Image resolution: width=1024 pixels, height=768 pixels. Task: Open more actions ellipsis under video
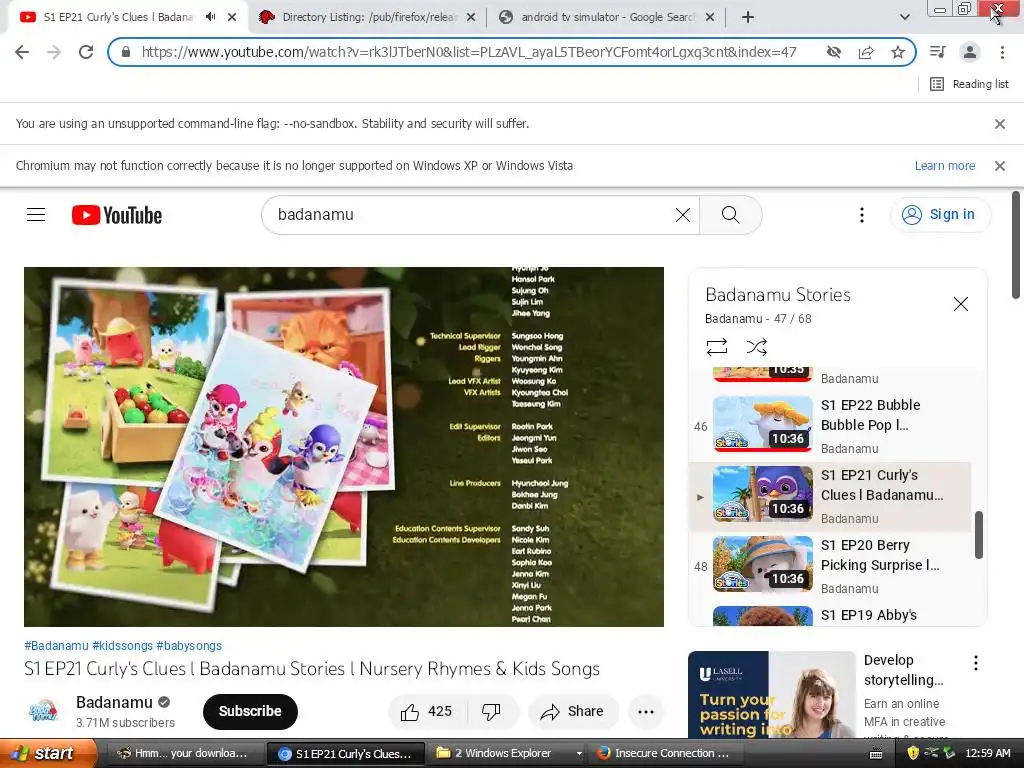646,711
